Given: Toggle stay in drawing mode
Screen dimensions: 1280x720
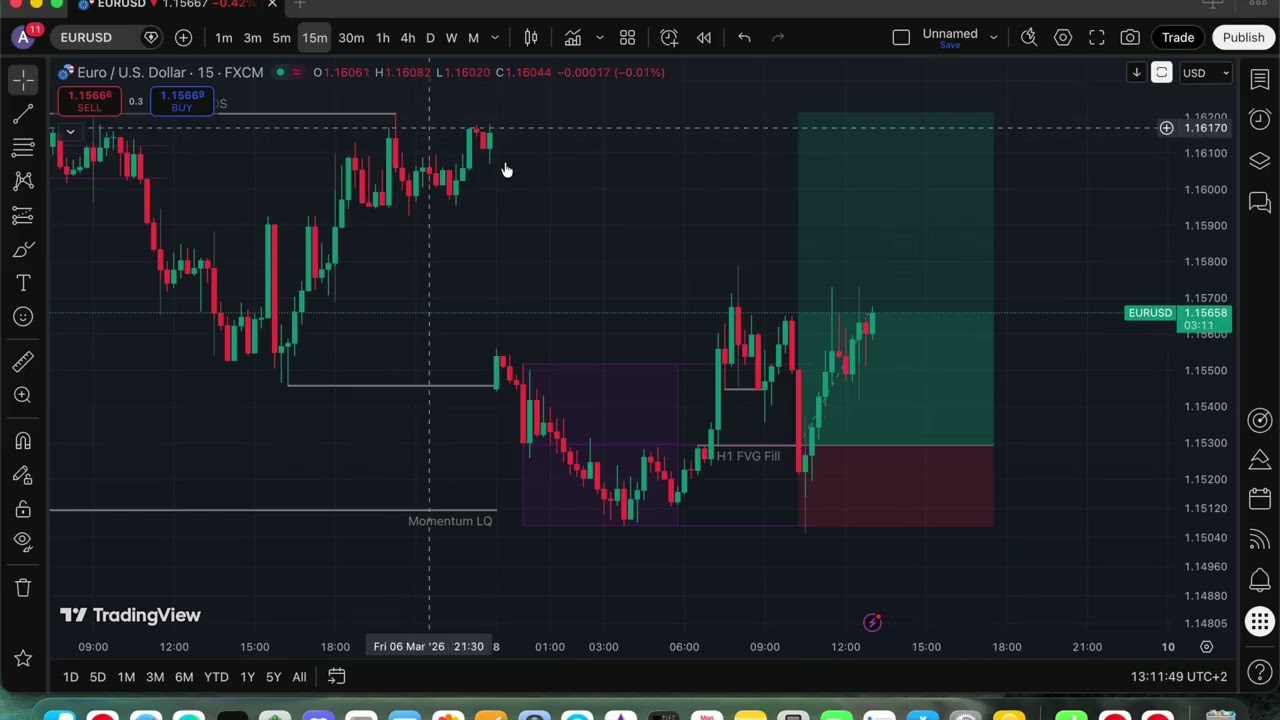Looking at the screenshot, I should (x=23, y=476).
